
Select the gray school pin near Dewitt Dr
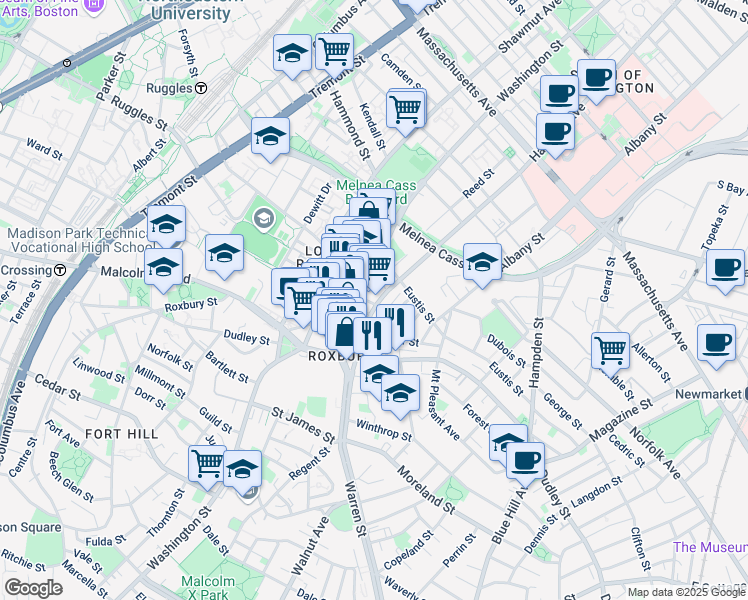point(263,218)
